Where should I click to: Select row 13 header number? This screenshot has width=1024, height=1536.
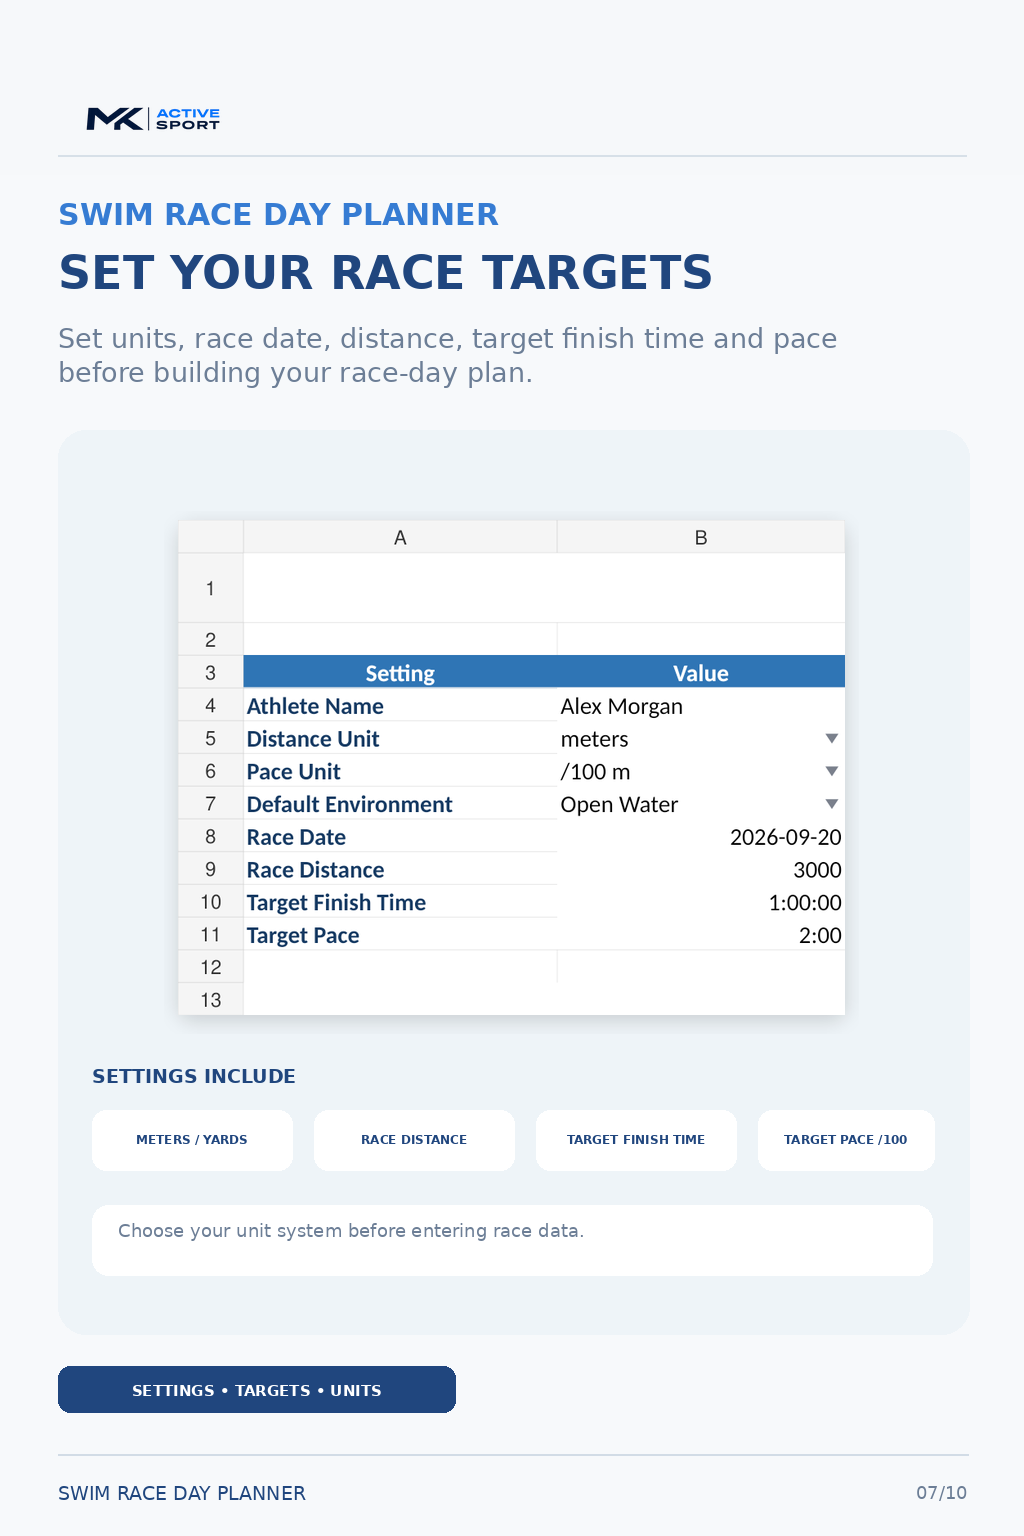coord(211,1000)
